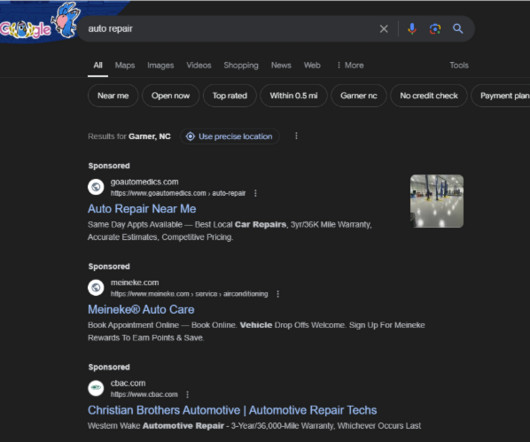530x442 pixels.
Task: Apply the No credit check filter chip
Action: 429,96
